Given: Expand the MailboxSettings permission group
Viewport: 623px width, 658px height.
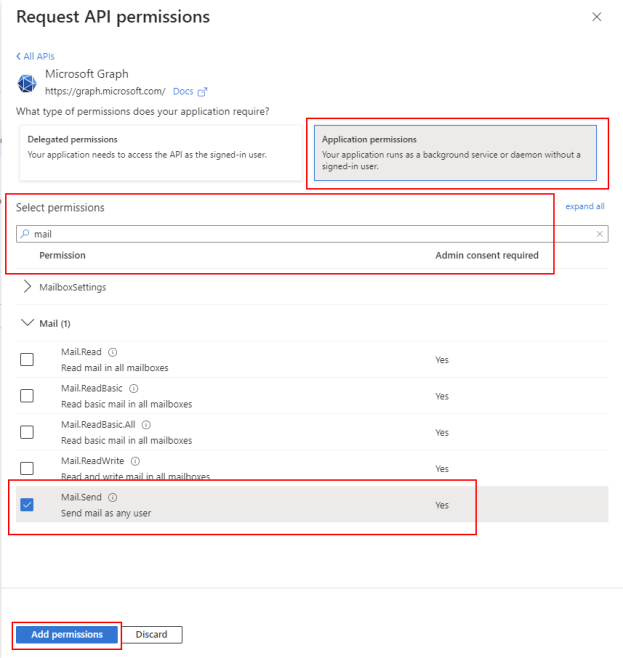Looking at the screenshot, I should 27,287.
